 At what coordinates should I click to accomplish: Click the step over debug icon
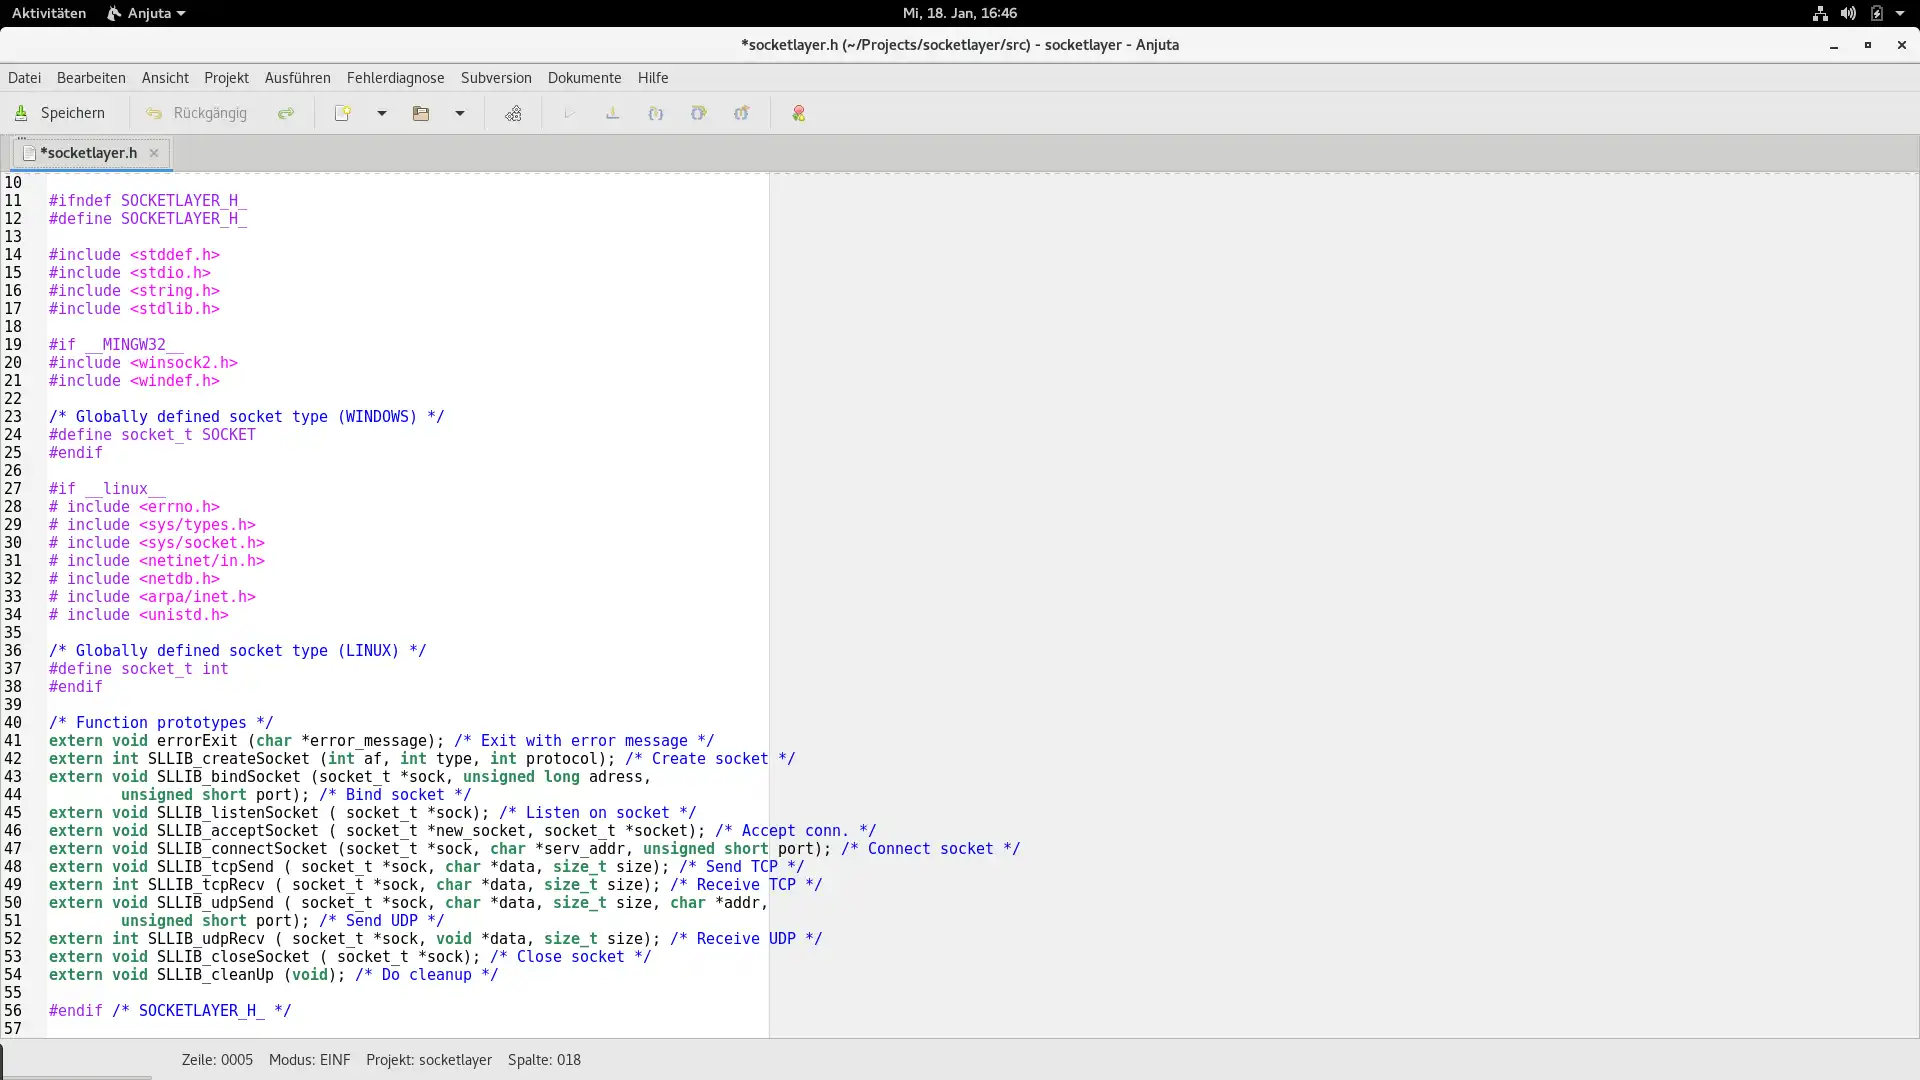[x=699, y=113]
